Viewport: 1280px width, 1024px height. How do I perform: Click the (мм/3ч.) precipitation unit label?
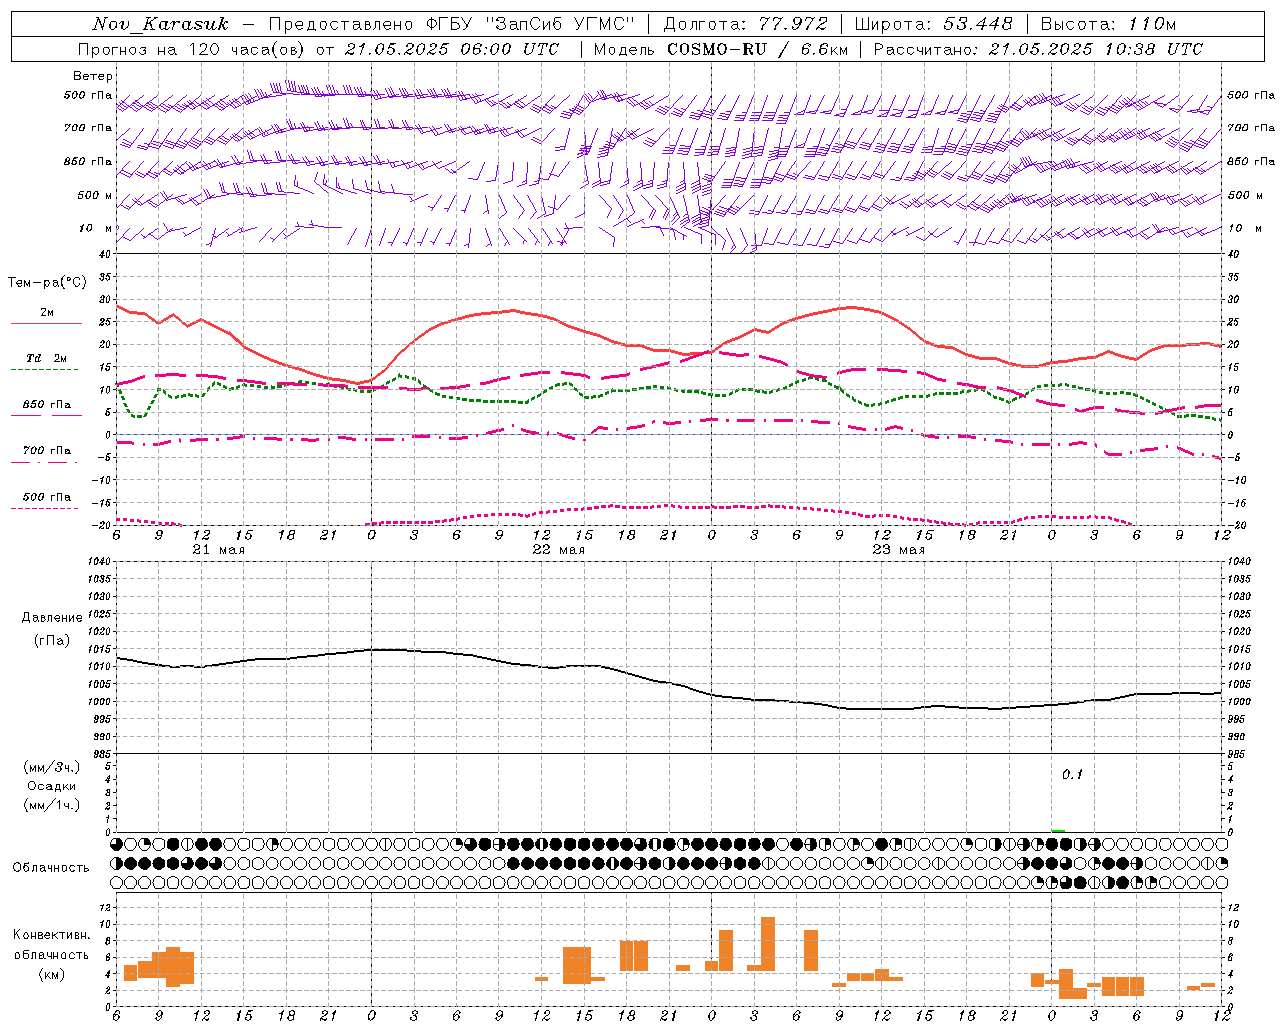52,767
